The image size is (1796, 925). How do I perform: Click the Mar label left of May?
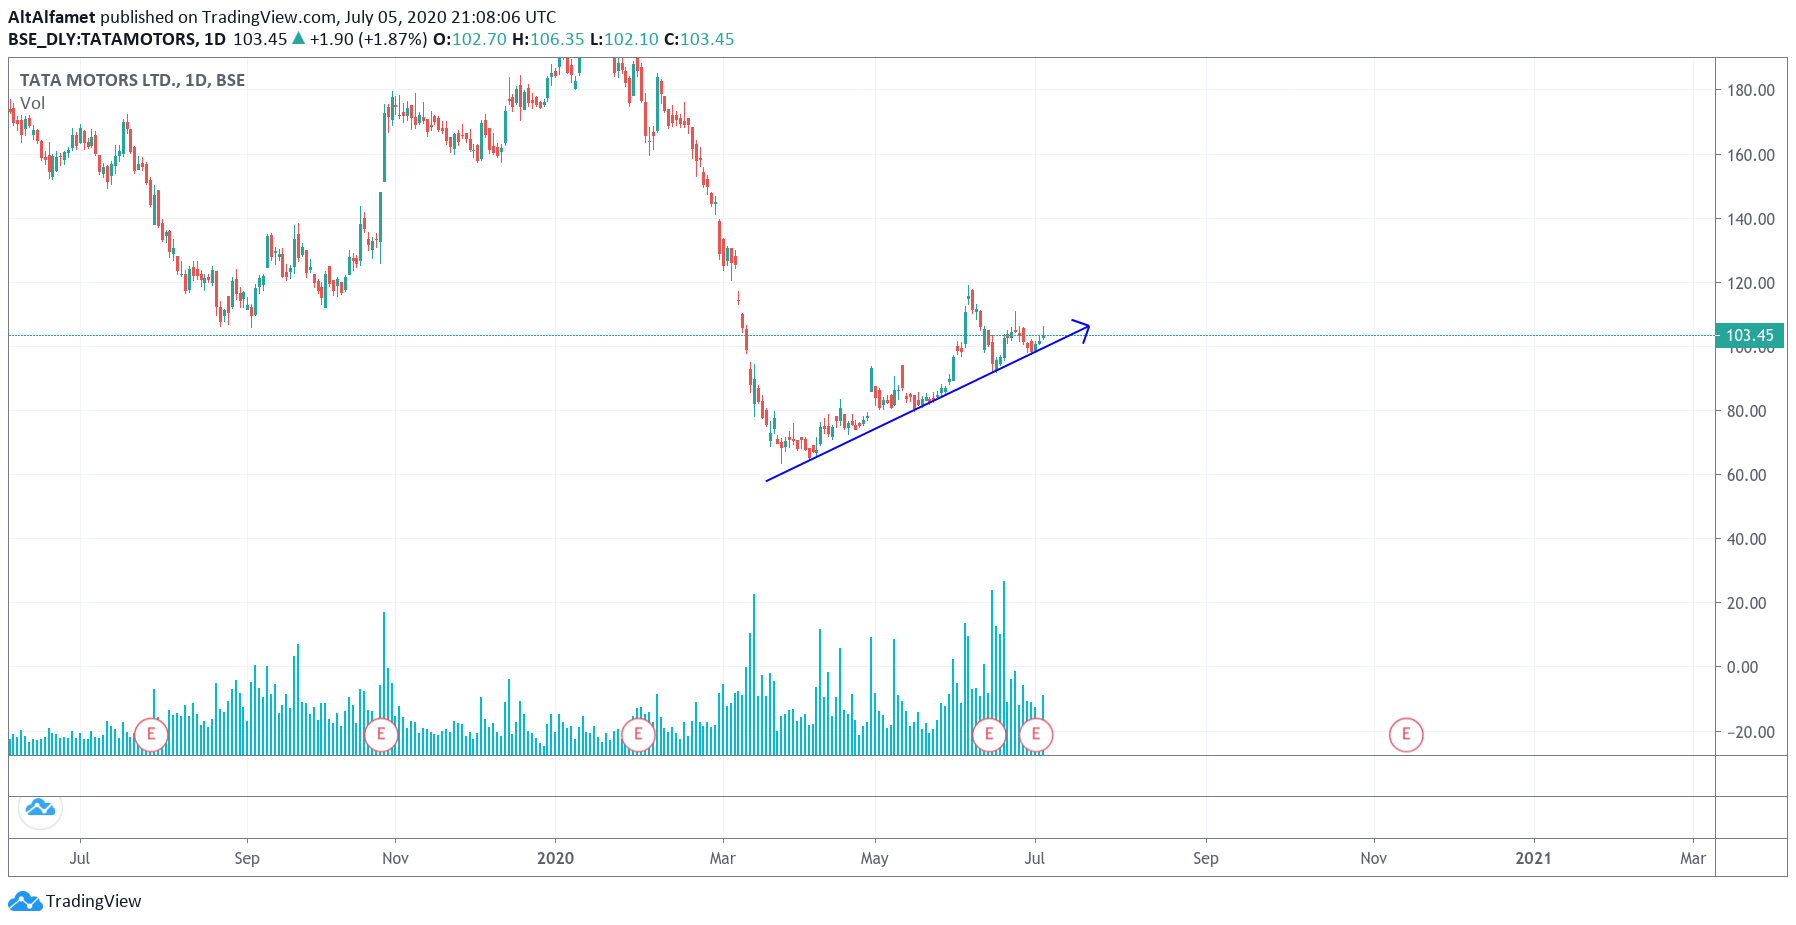pos(722,858)
